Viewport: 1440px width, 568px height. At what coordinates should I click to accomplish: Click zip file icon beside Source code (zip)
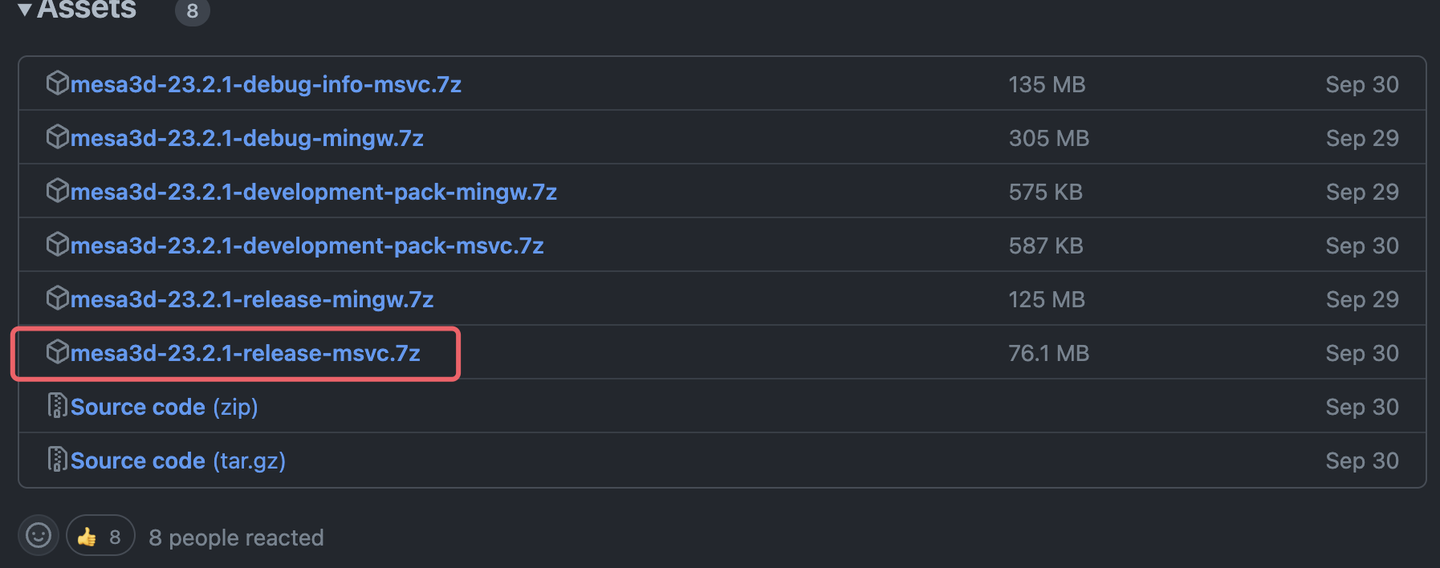(x=57, y=406)
